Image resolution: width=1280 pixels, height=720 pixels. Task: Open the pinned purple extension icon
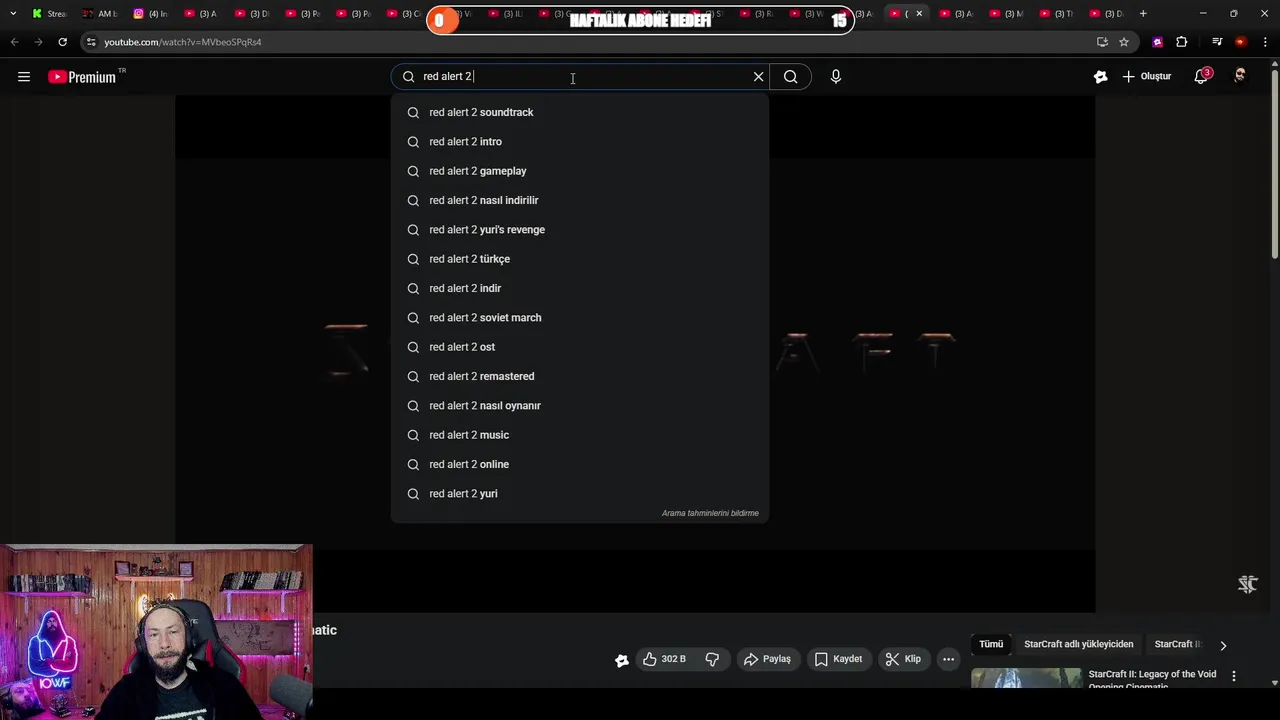1158,42
